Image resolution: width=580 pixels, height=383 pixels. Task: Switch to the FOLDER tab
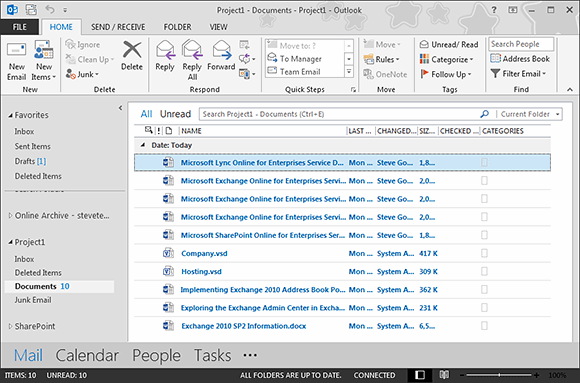[178, 27]
